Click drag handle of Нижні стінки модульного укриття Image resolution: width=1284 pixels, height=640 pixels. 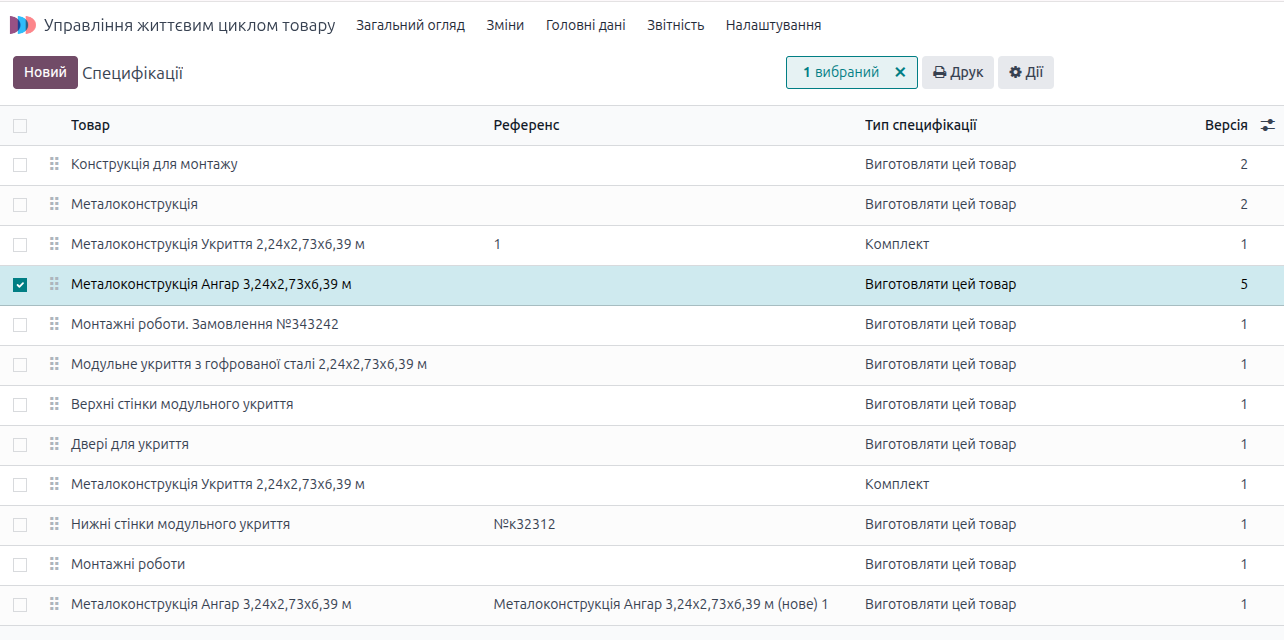(x=54, y=524)
